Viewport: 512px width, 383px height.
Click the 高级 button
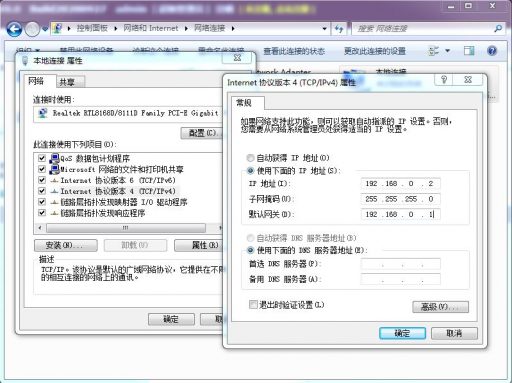coord(440,307)
